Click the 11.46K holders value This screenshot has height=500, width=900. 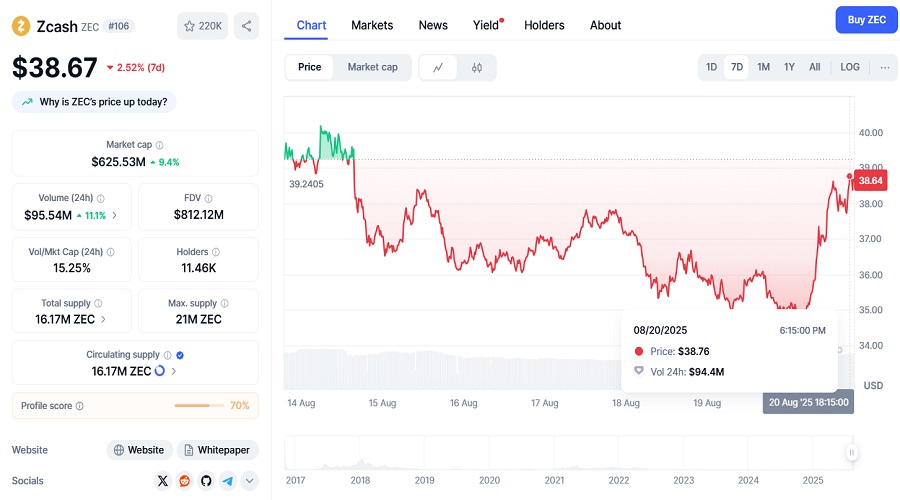[199, 268]
